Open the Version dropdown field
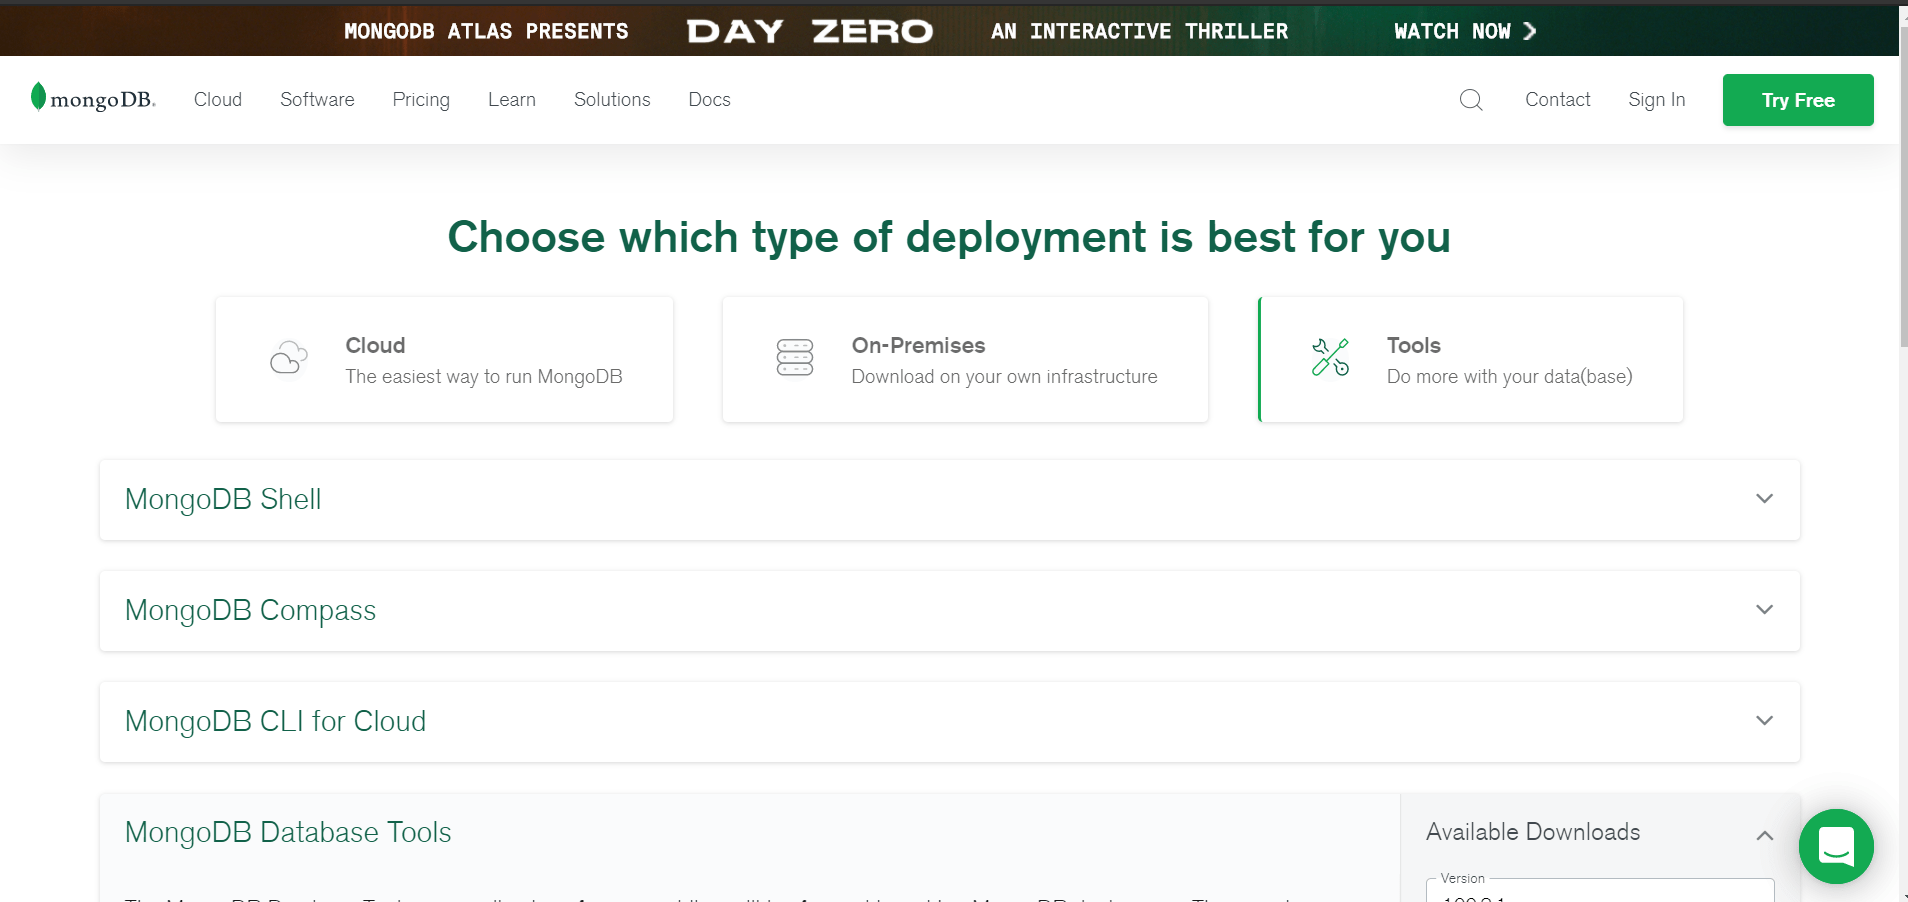The height and width of the screenshot is (902, 1908). 1600,891
